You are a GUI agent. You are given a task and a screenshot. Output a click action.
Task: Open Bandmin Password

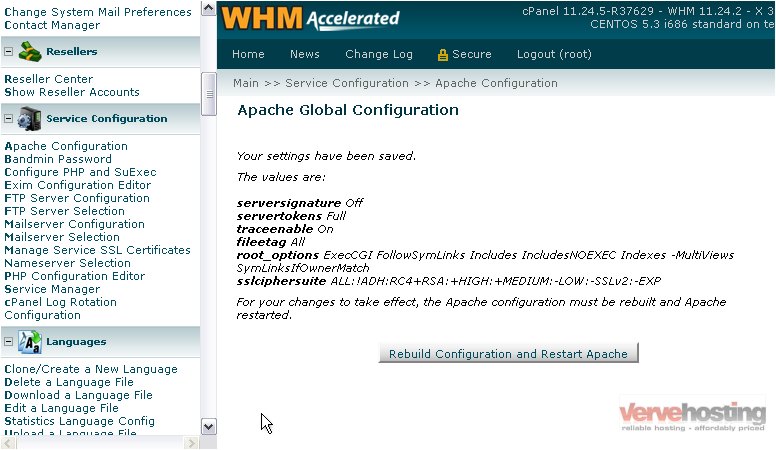(x=58, y=159)
